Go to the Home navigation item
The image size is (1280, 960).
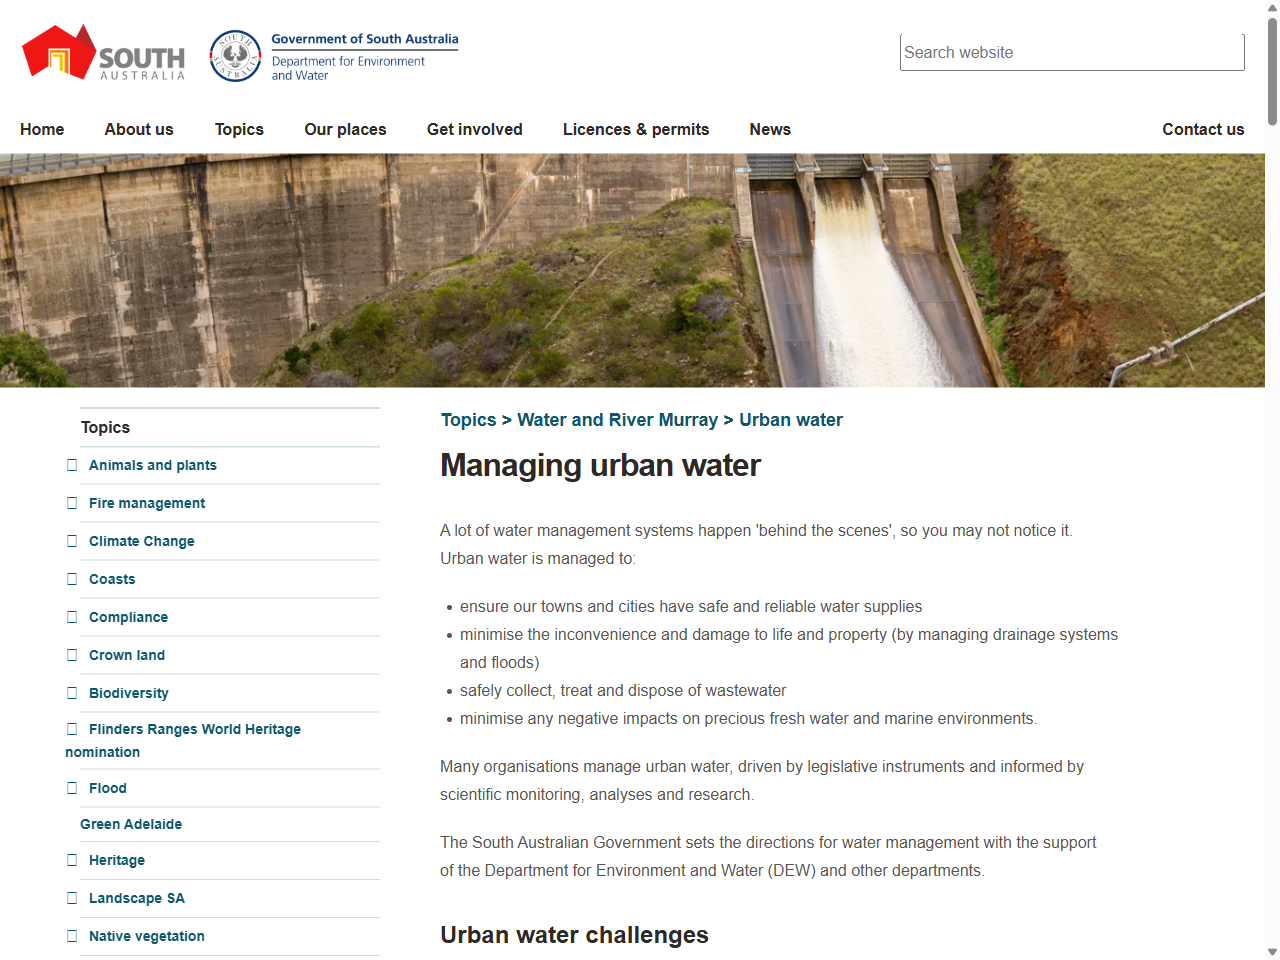tap(42, 129)
